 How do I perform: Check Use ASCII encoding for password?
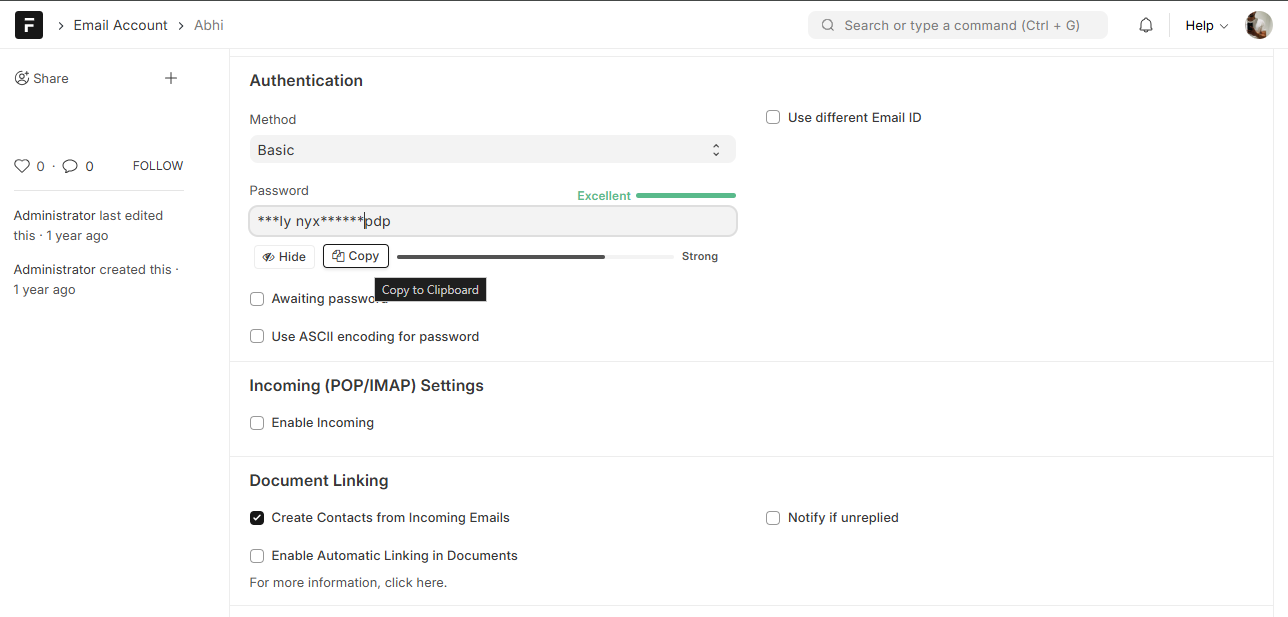click(257, 337)
